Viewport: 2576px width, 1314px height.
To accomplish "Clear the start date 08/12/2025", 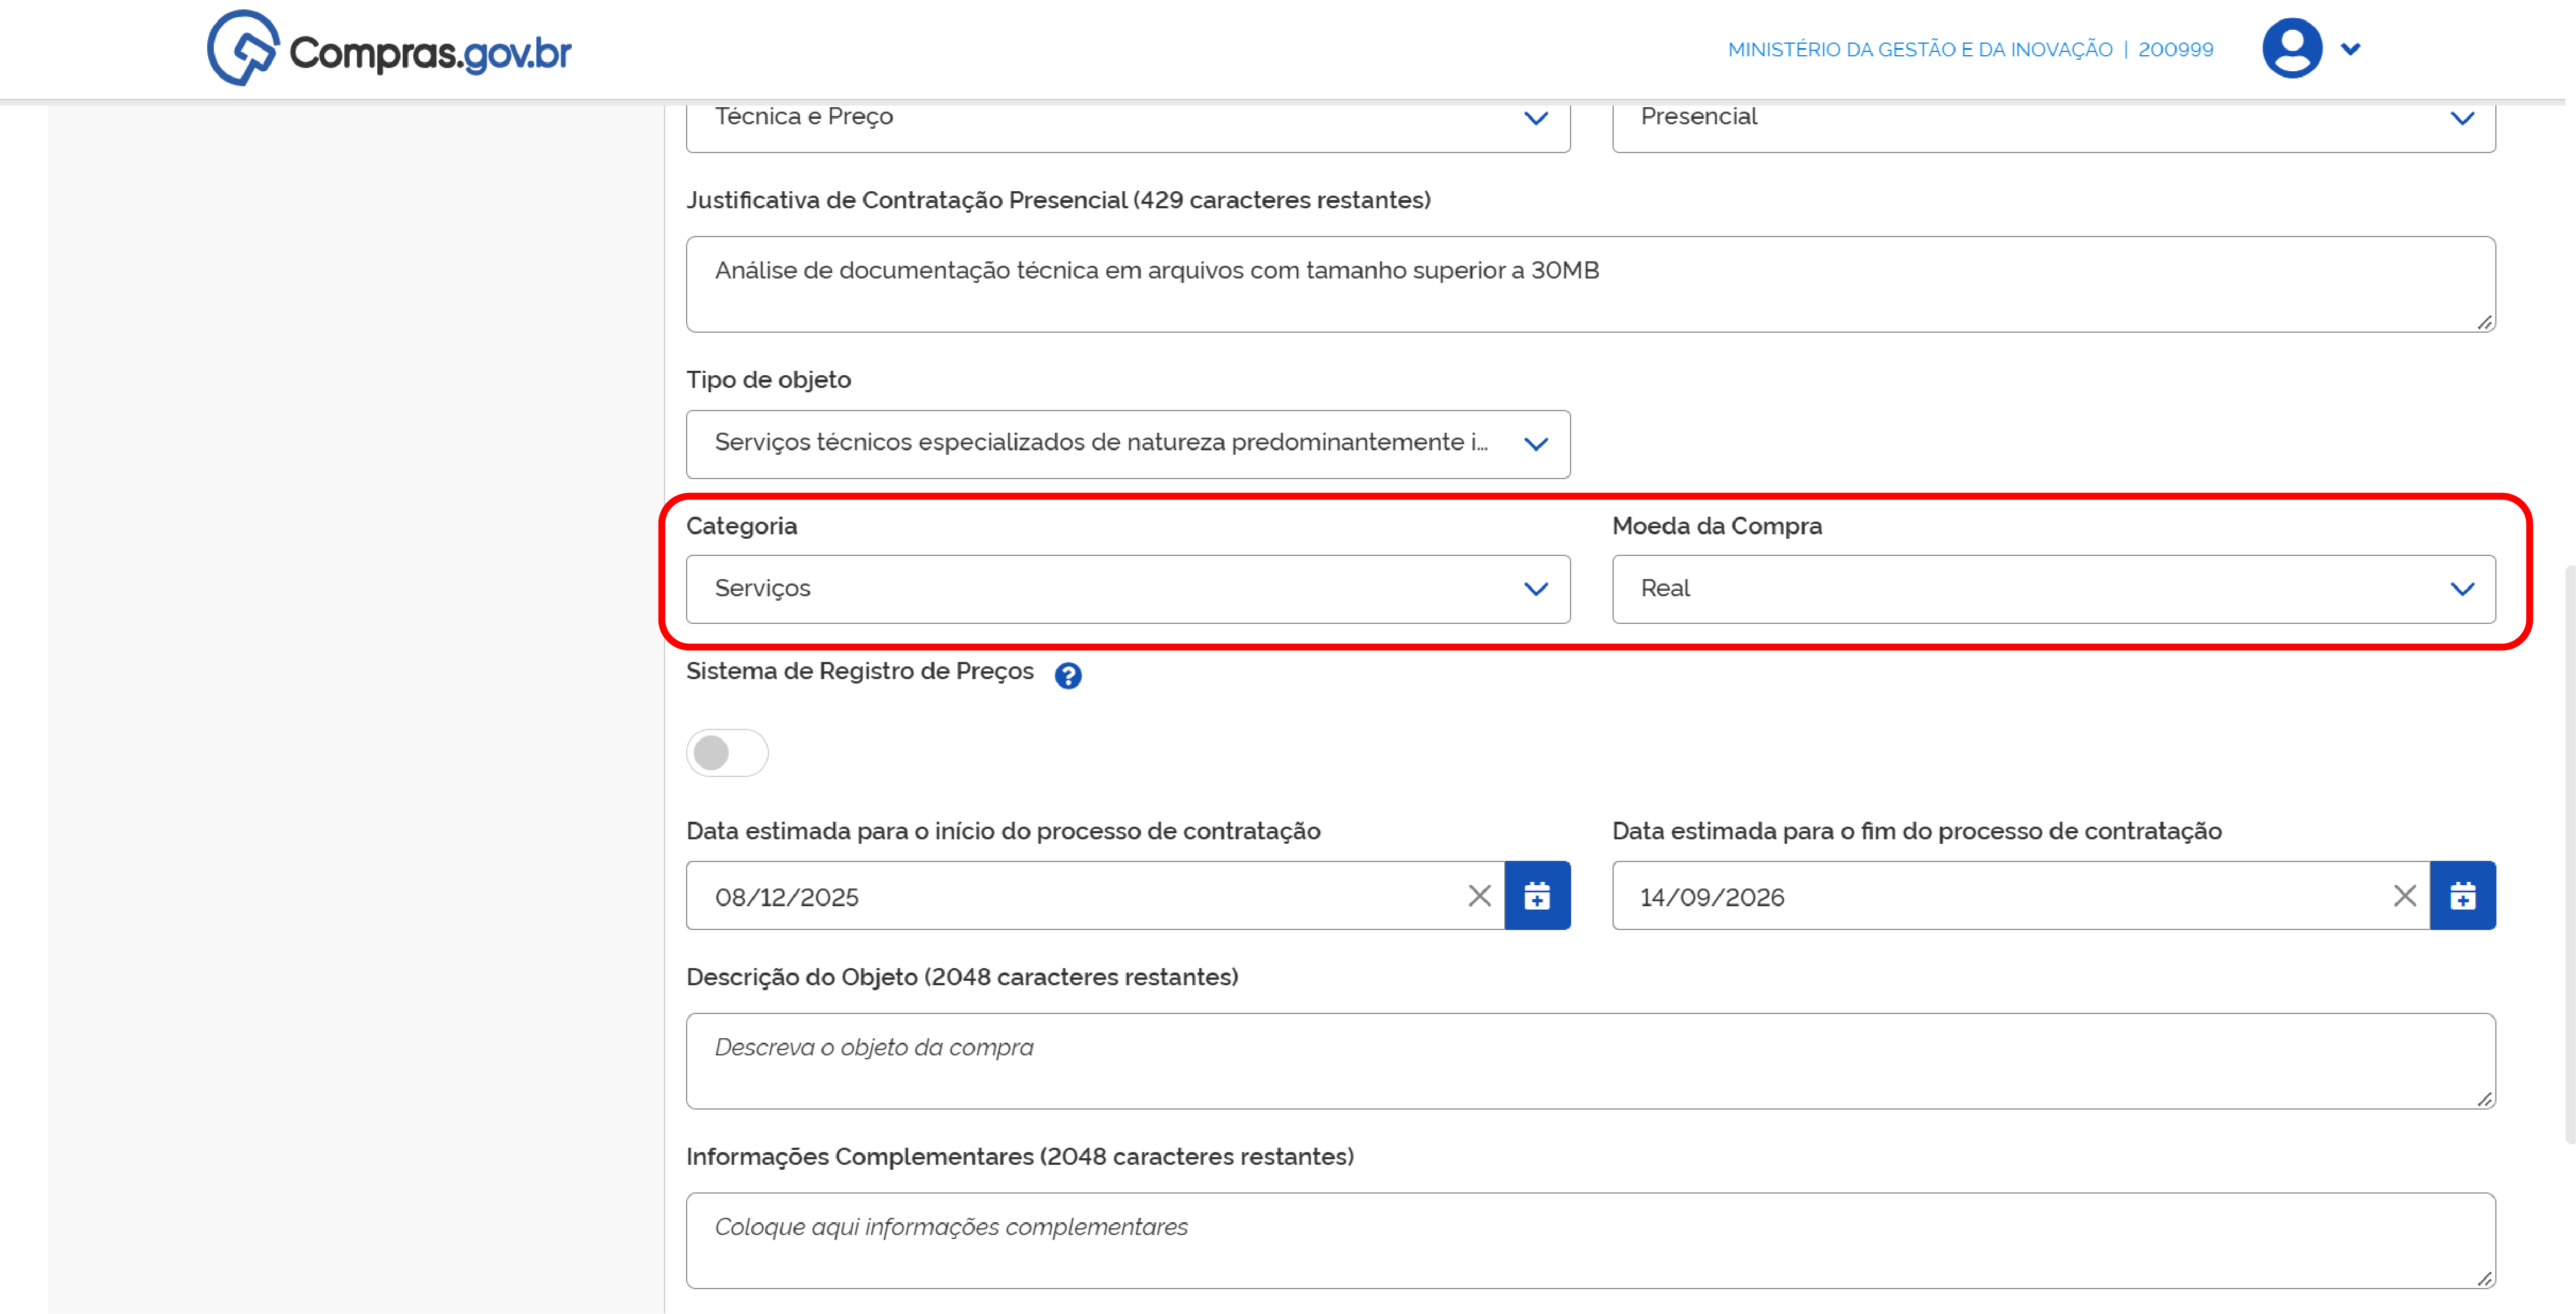I will tap(1479, 896).
